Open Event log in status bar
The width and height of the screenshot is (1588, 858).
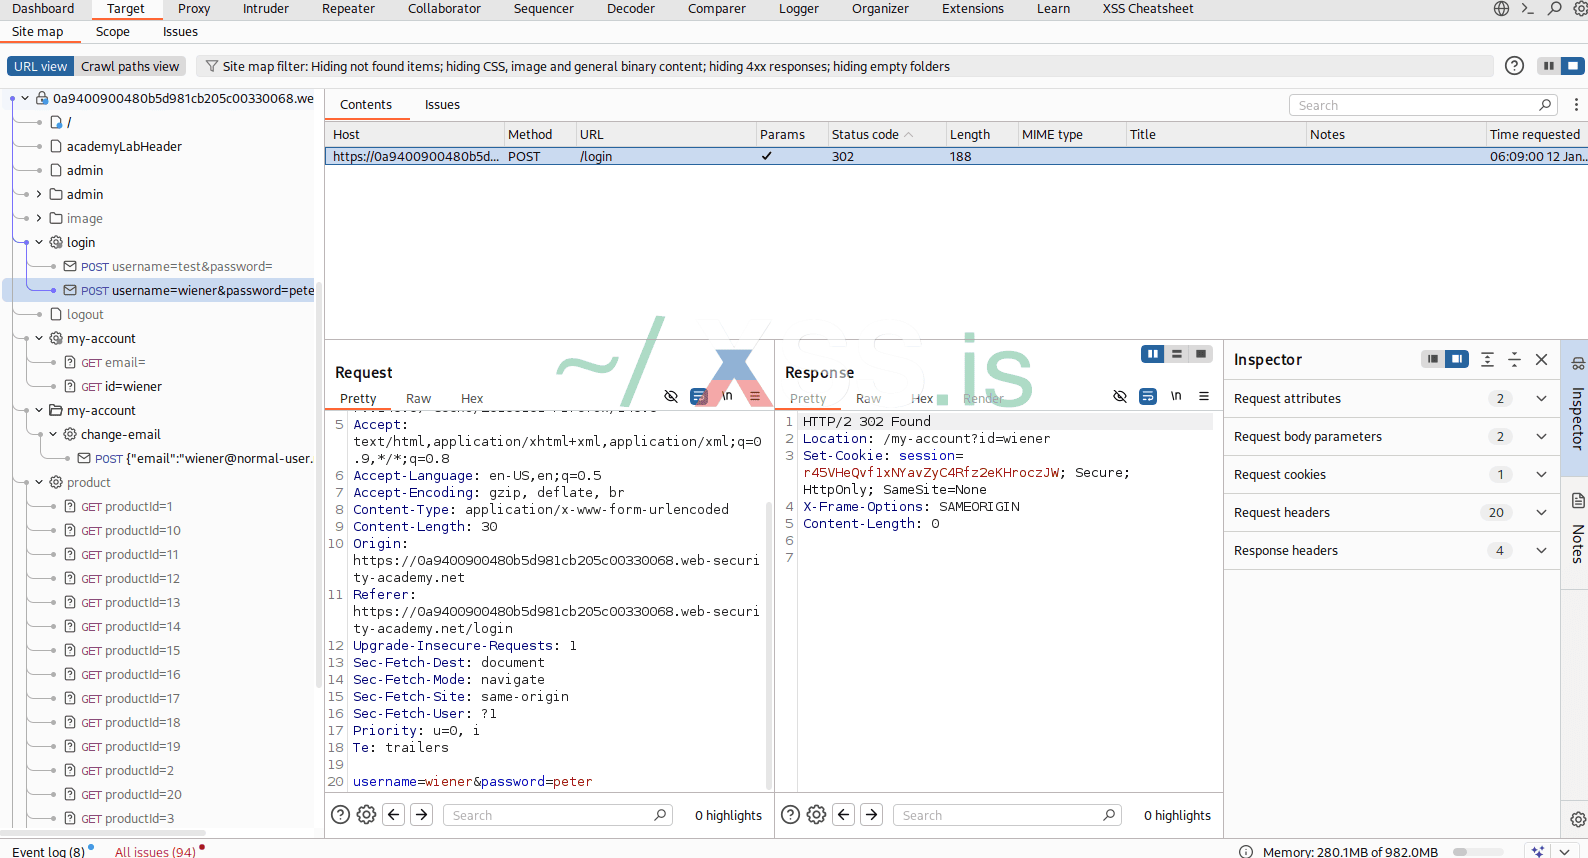48,851
